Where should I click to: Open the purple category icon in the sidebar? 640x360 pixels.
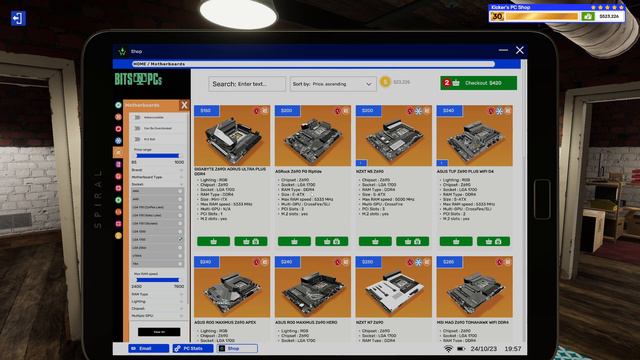pyautogui.click(x=118, y=164)
